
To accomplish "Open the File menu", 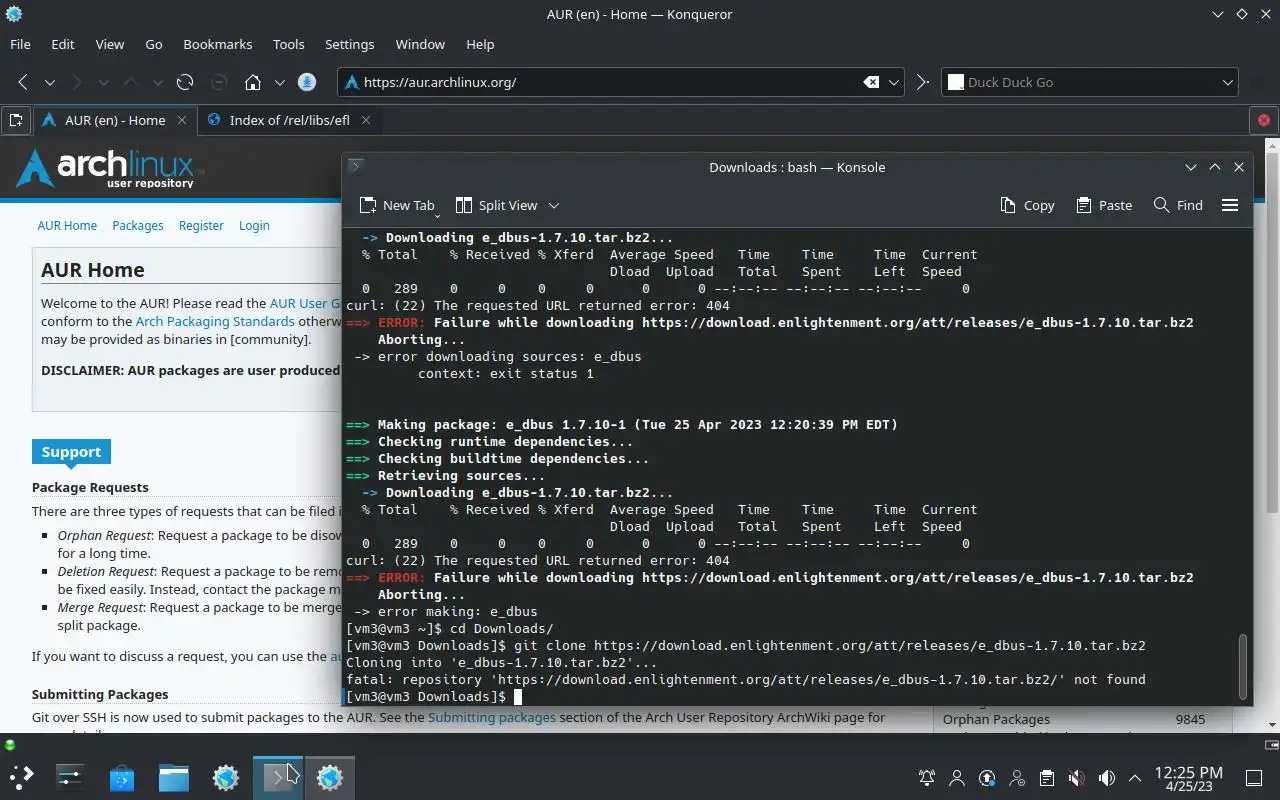I will click(x=20, y=44).
